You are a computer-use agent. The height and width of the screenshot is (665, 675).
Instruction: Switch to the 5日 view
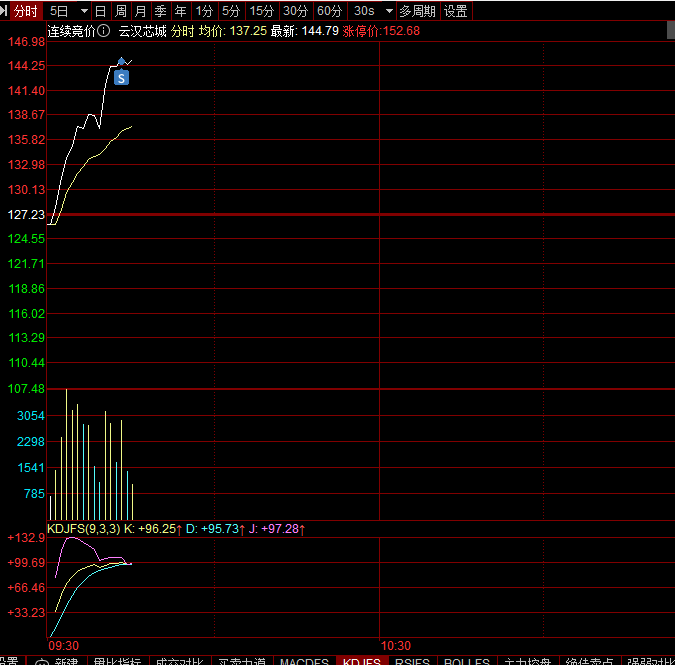coord(59,11)
